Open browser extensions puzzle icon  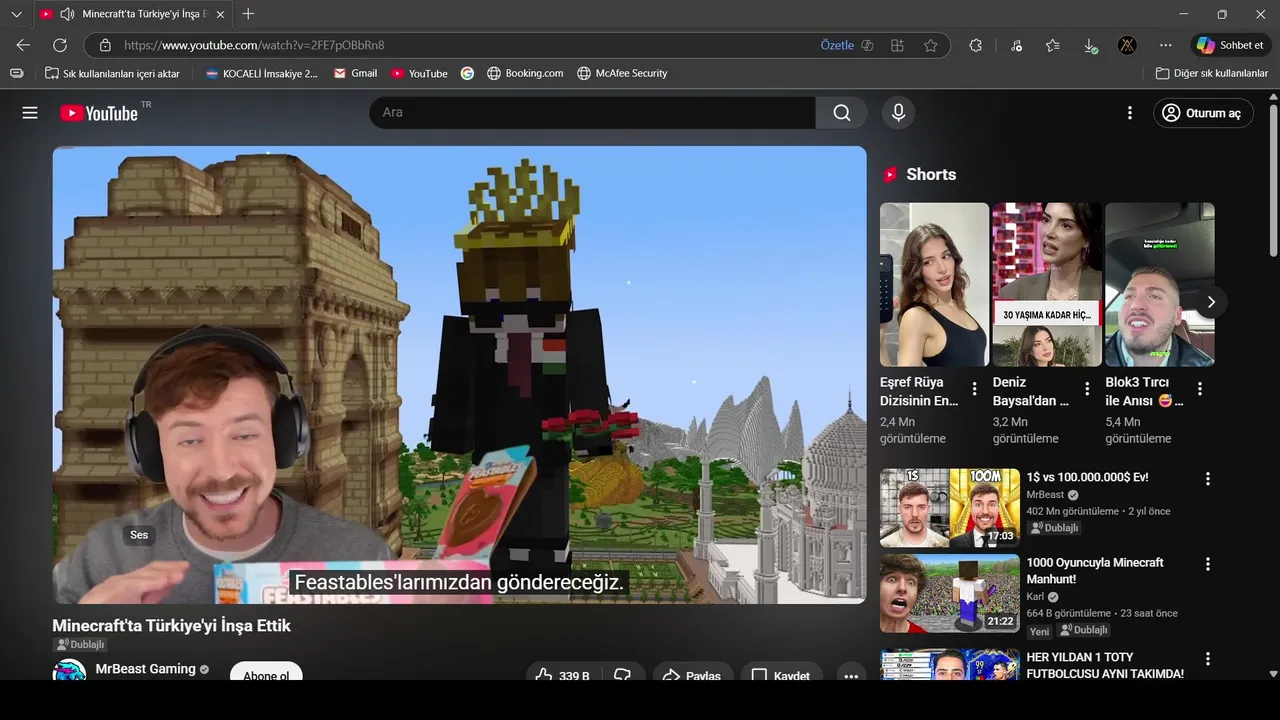click(x=976, y=45)
